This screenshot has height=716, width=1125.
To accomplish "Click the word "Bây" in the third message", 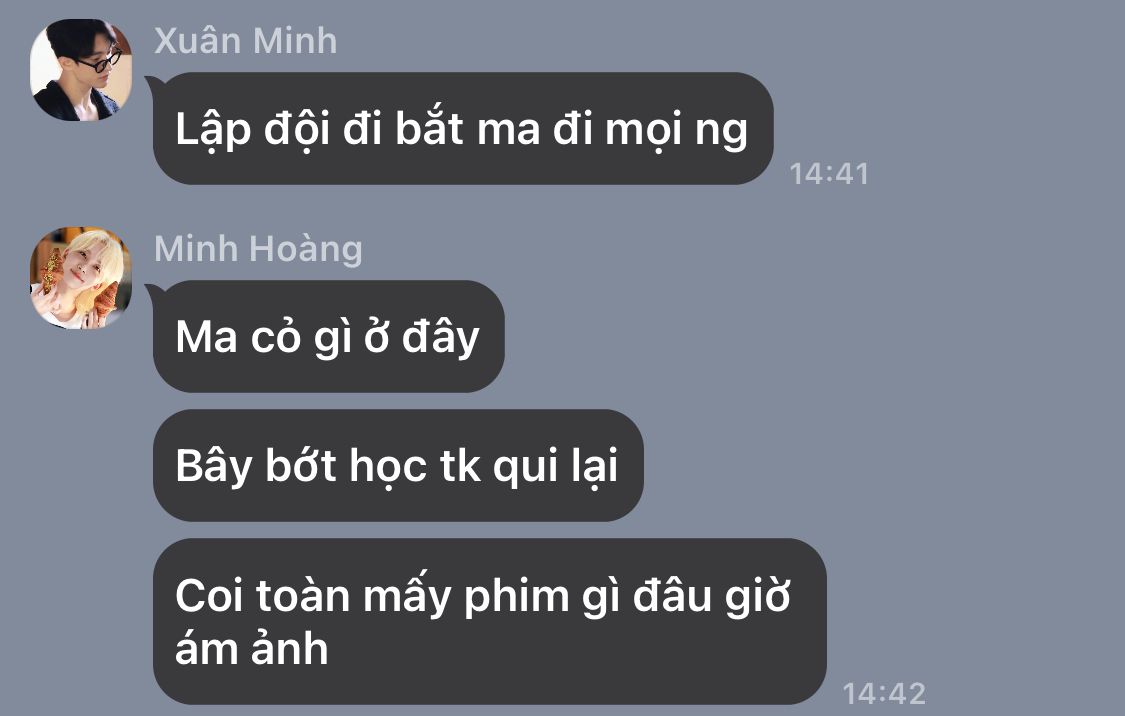I will click(214, 466).
